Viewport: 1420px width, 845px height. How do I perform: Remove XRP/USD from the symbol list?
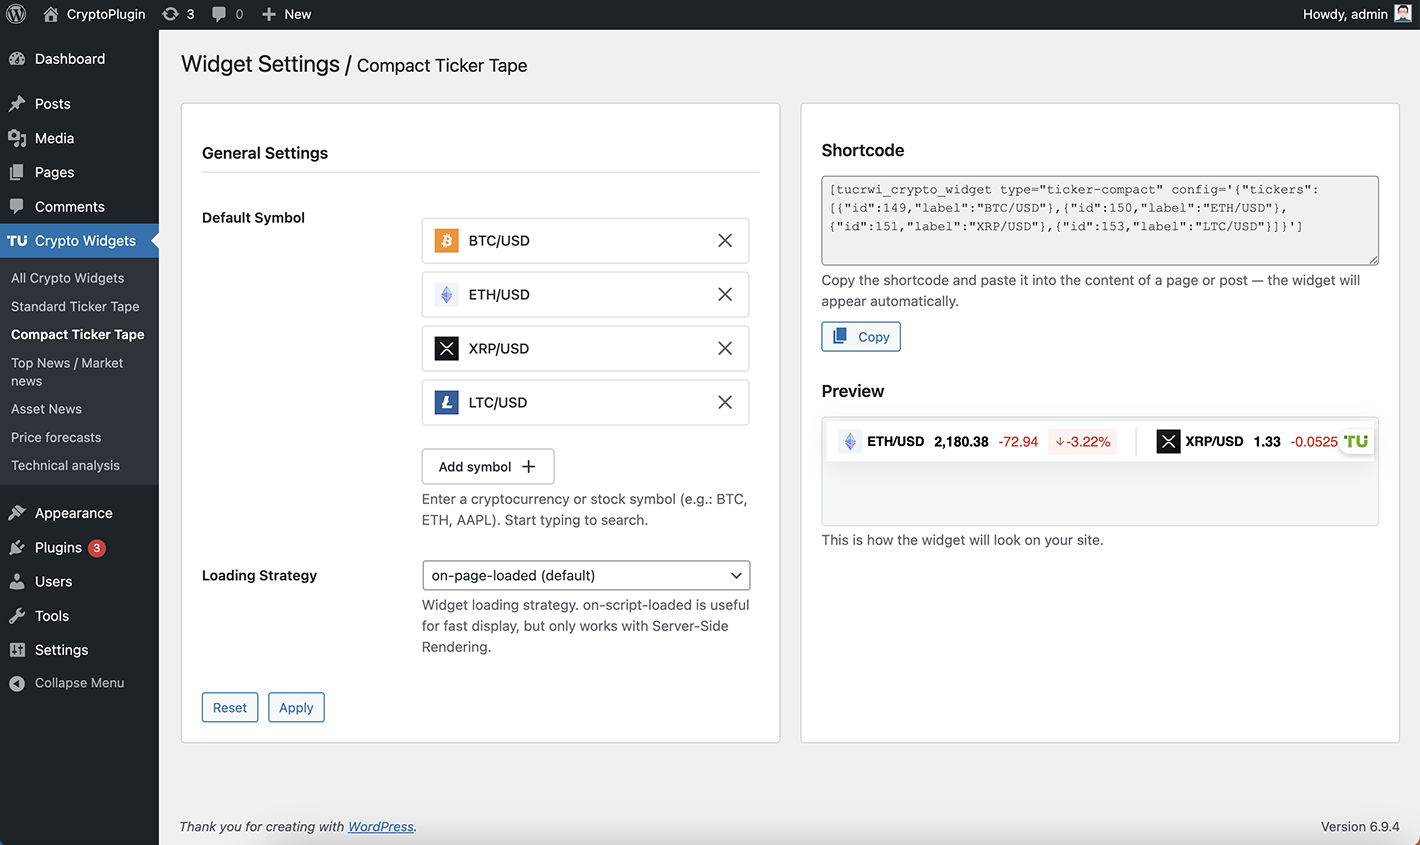(725, 348)
